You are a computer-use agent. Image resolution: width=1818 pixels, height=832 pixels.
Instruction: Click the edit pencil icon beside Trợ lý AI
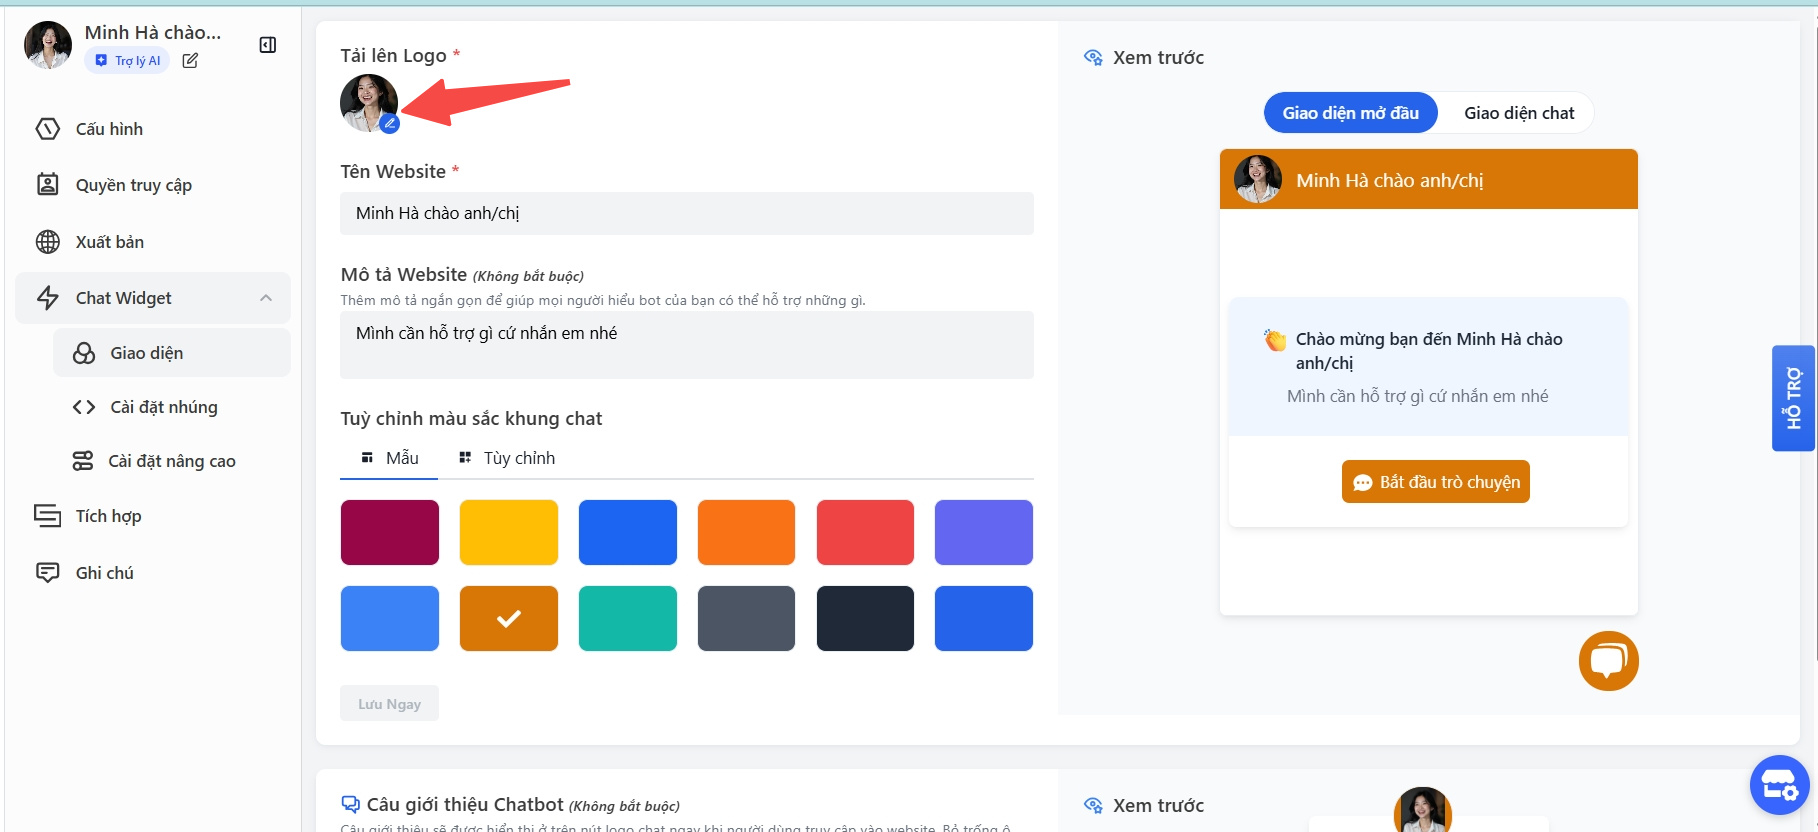190,61
